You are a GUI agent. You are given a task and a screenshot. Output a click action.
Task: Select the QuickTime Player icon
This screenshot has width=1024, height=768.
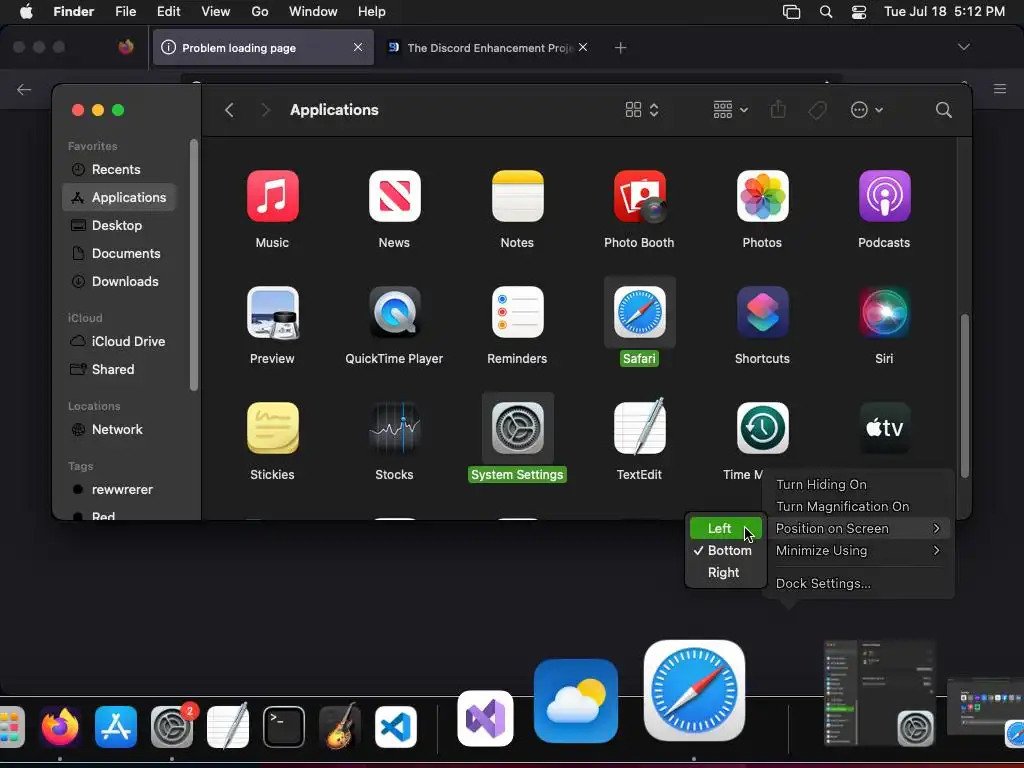pyautogui.click(x=394, y=313)
